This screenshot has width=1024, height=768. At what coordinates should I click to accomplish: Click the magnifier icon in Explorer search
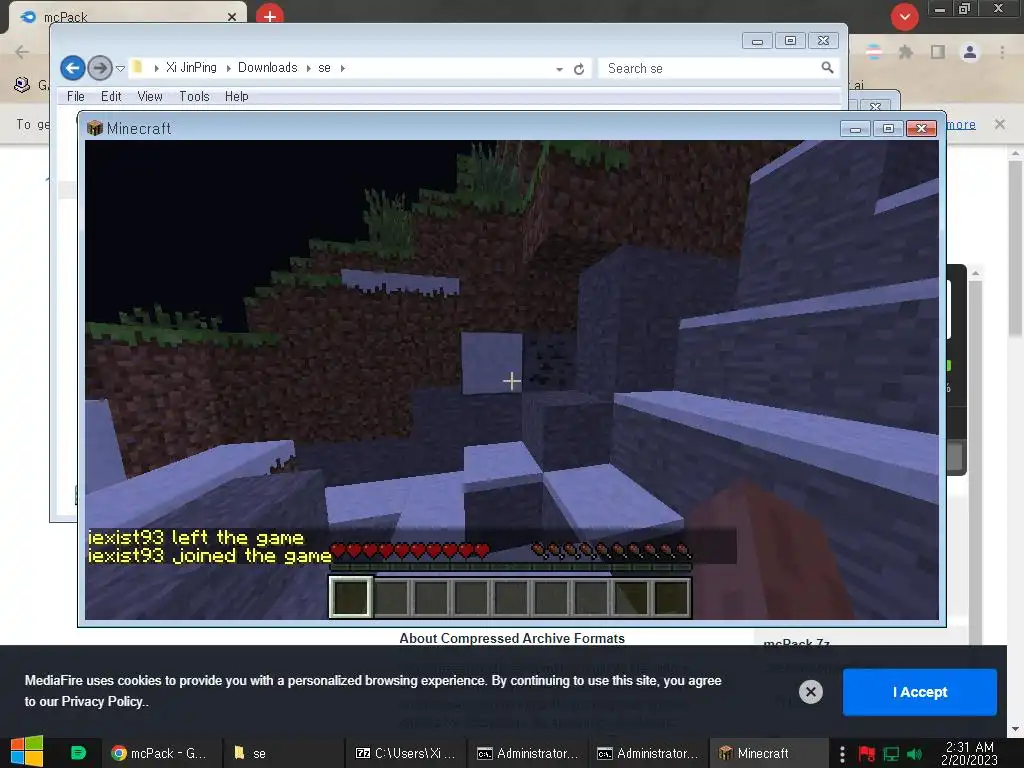coord(827,67)
